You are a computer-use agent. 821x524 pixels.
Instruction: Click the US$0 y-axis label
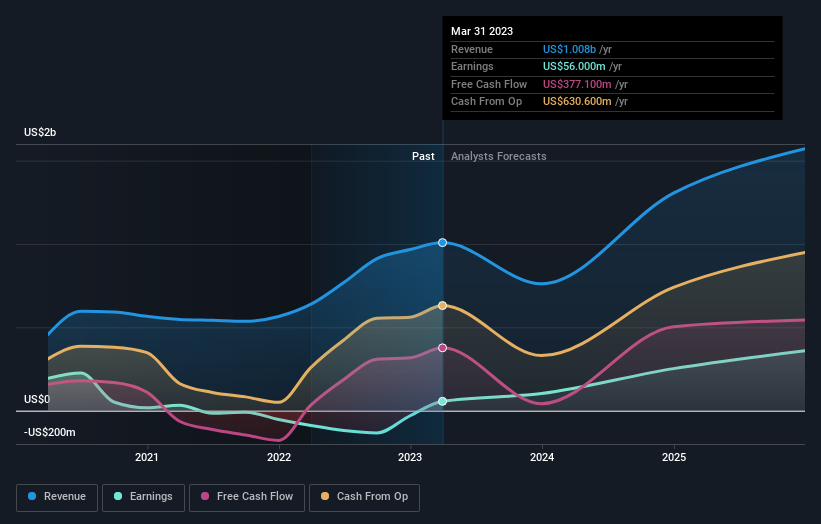pos(37,399)
